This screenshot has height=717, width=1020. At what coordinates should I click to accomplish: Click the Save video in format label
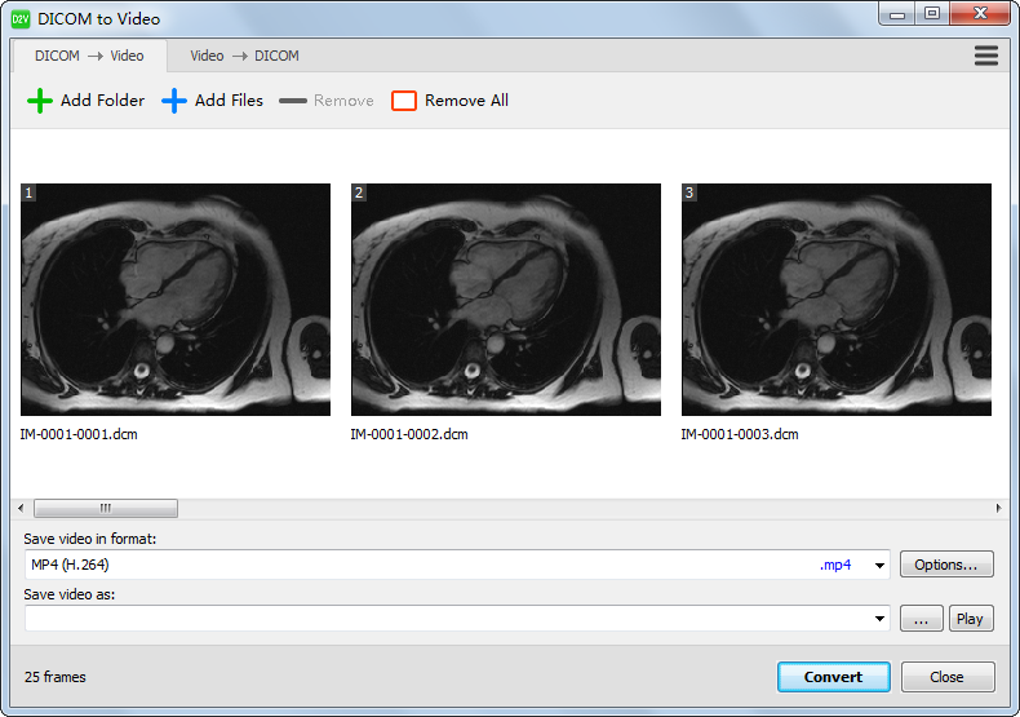(x=90, y=539)
